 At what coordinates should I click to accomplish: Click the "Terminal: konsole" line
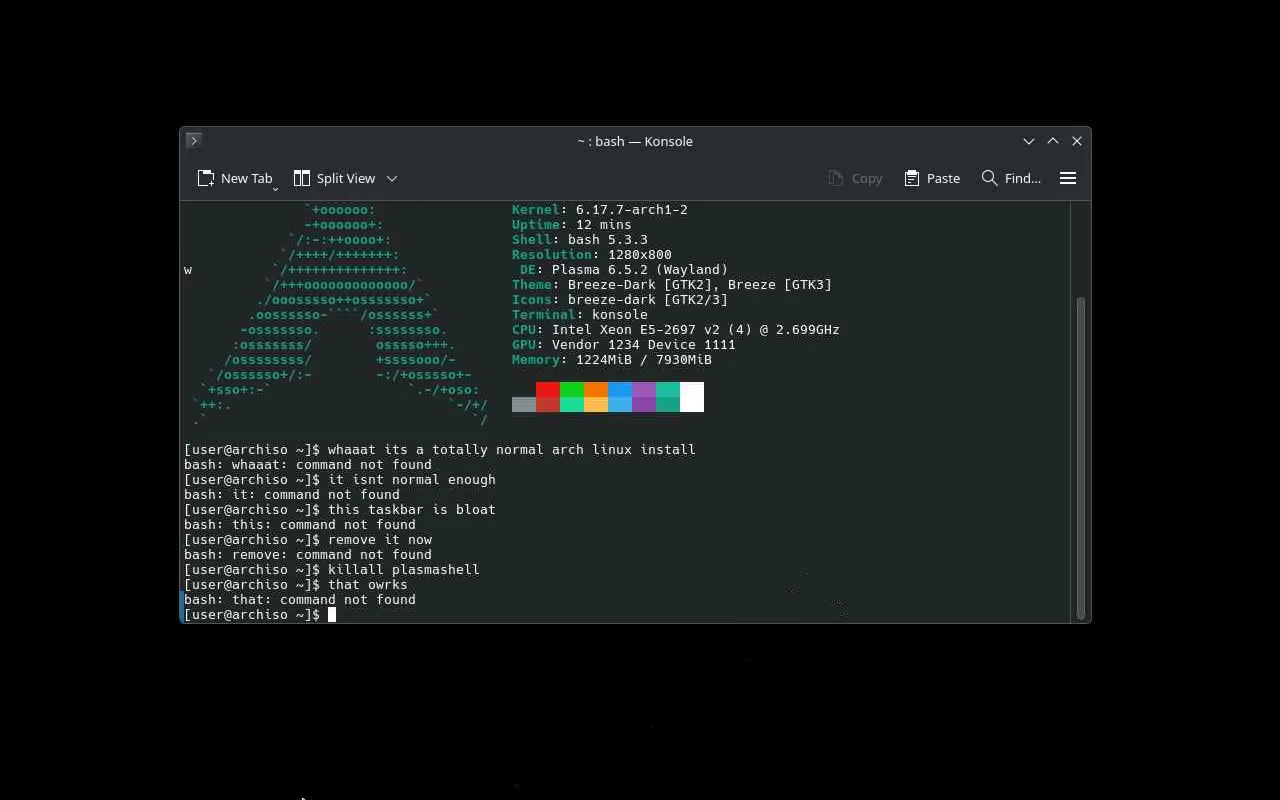(x=580, y=315)
